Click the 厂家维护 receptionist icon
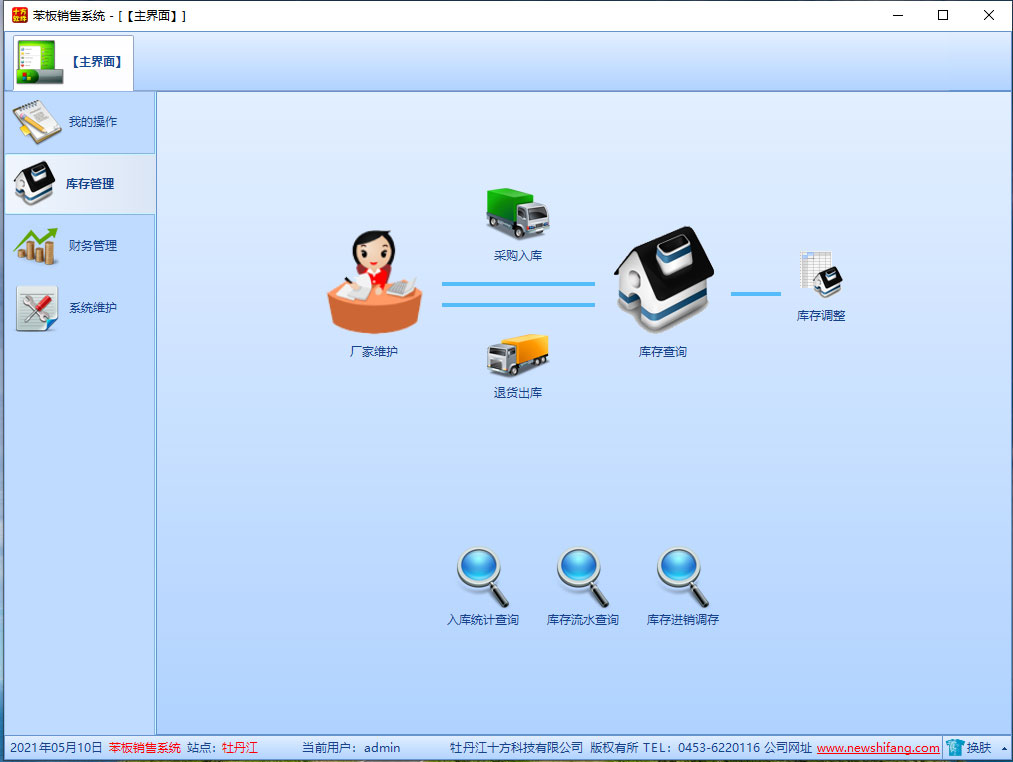 [x=374, y=283]
